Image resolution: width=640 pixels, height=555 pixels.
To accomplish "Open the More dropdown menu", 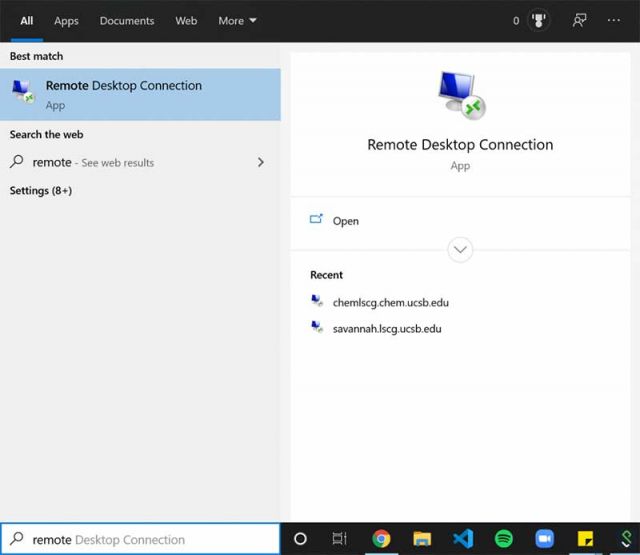I will tap(237, 21).
